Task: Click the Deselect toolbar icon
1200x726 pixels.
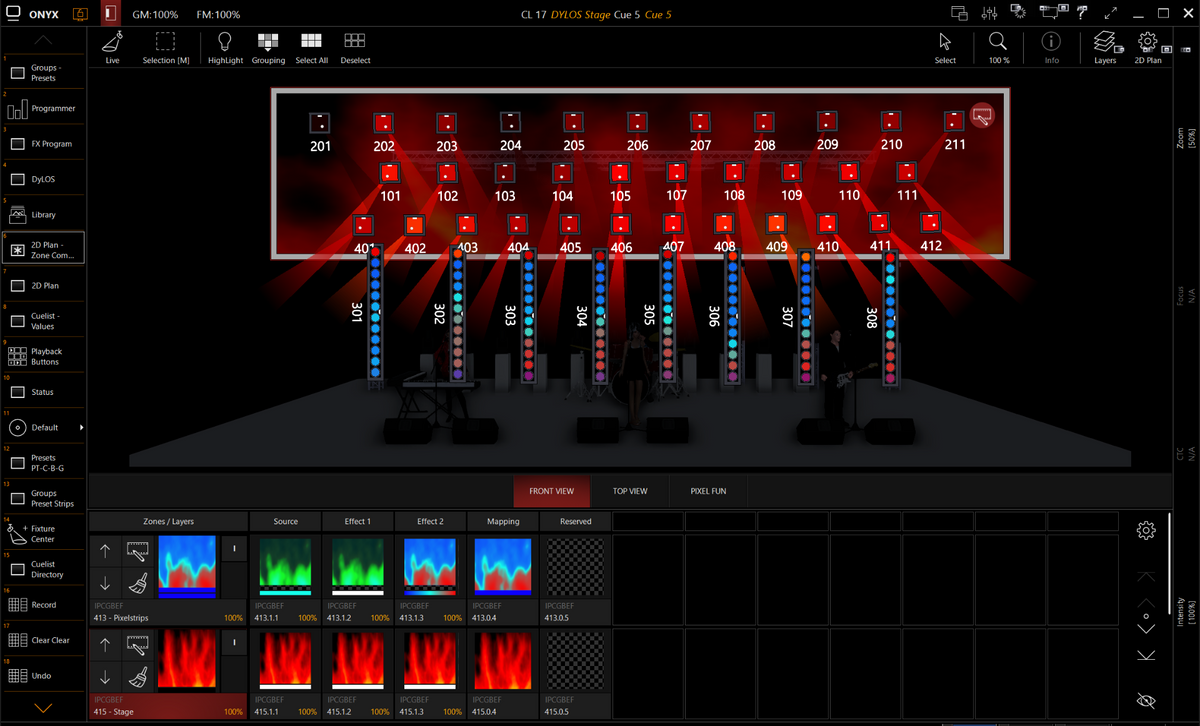Action: 354,41
